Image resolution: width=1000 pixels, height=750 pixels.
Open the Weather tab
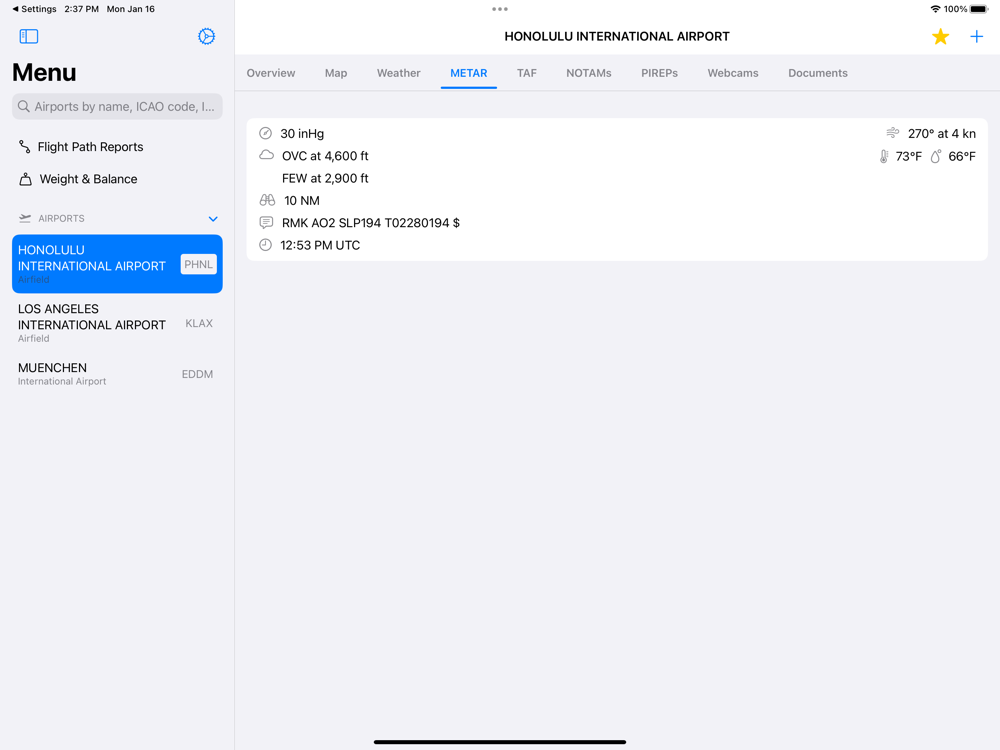click(x=399, y=73)
